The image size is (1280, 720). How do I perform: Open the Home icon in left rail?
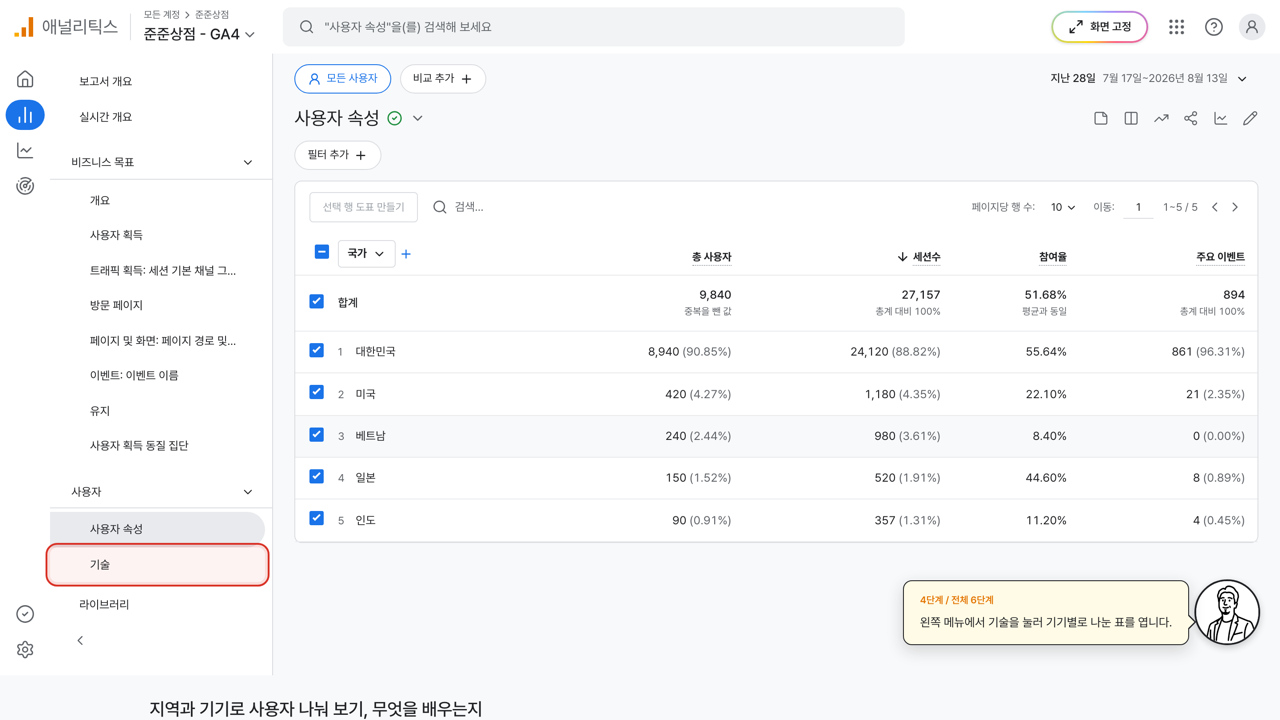coord(25,80)
